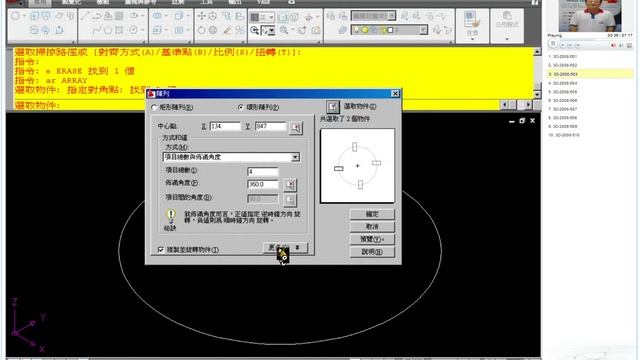The image size is (640, 360).
Task: Click the Zoom magnifier icon in view panel
Action: (254, 30)
